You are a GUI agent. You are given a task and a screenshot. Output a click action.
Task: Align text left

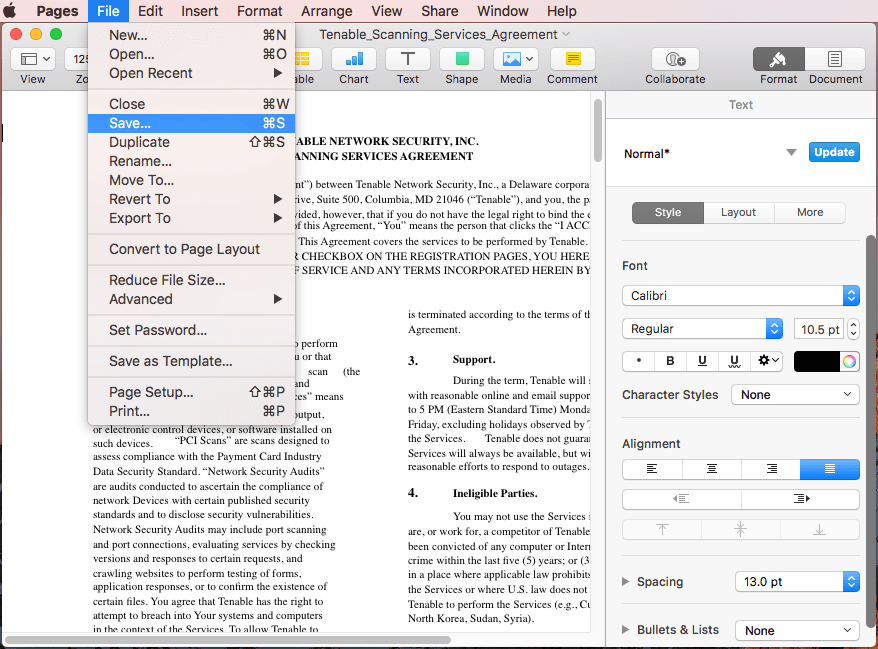pyautogui.click(x=652, y=469)
